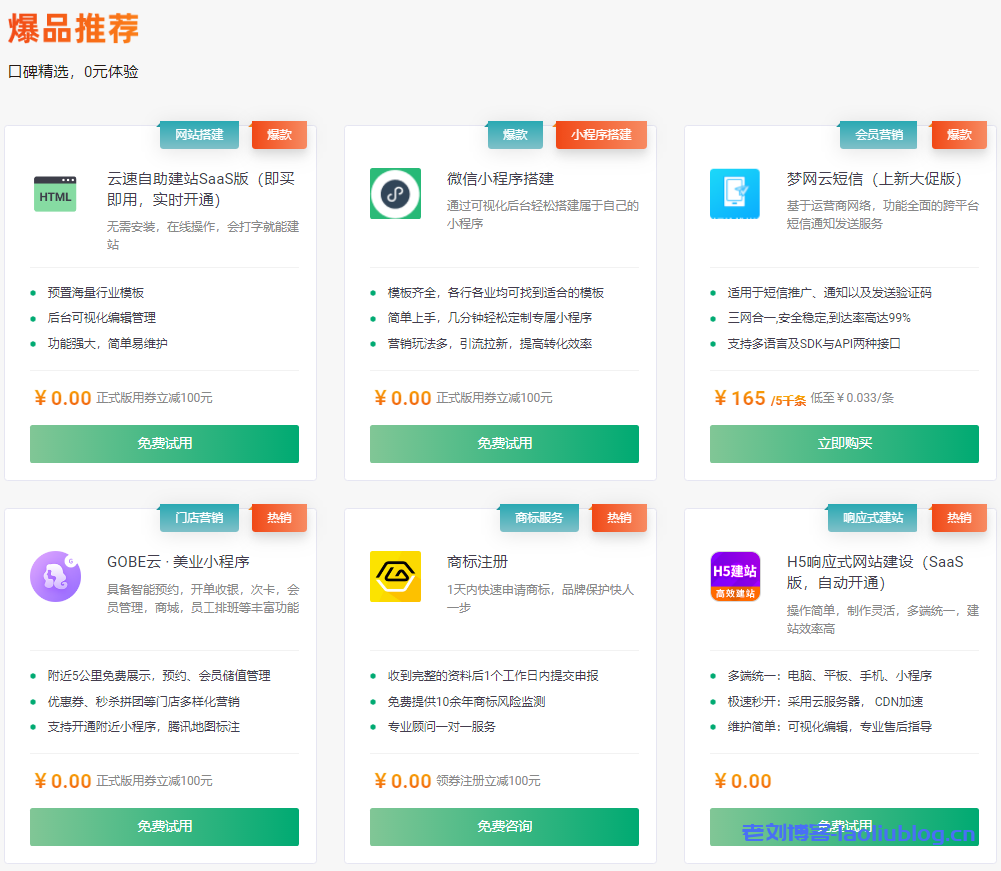Click the yellow trademark logo icon on 商标注册 card
Screen dimensions: 1001x871
pyautogui.click(x=395, y=578)
